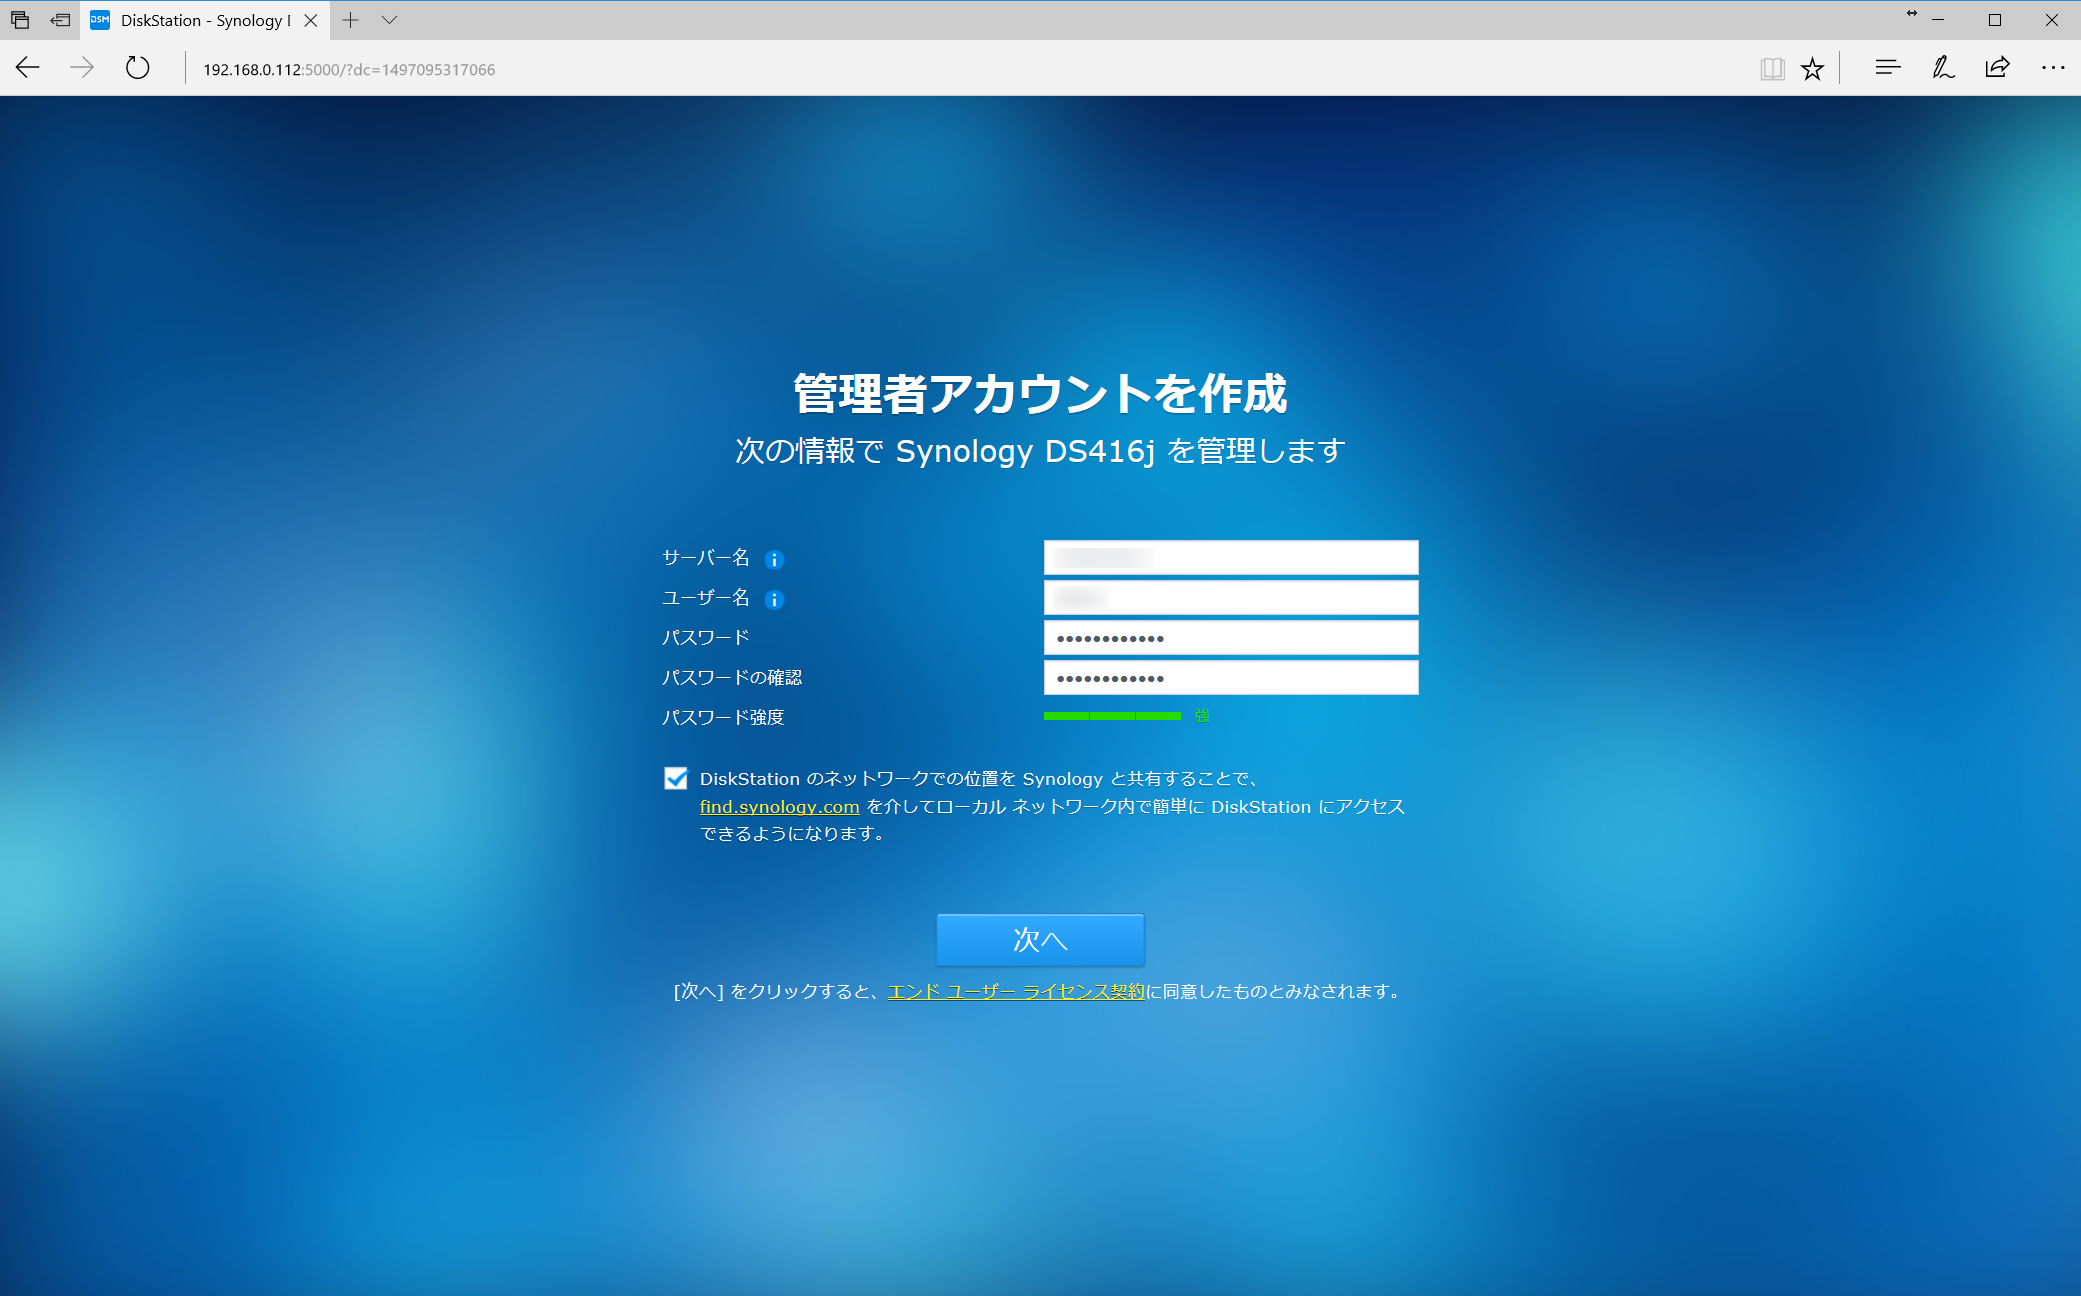Open the Hub favorites list icon

click(1887, 68)
